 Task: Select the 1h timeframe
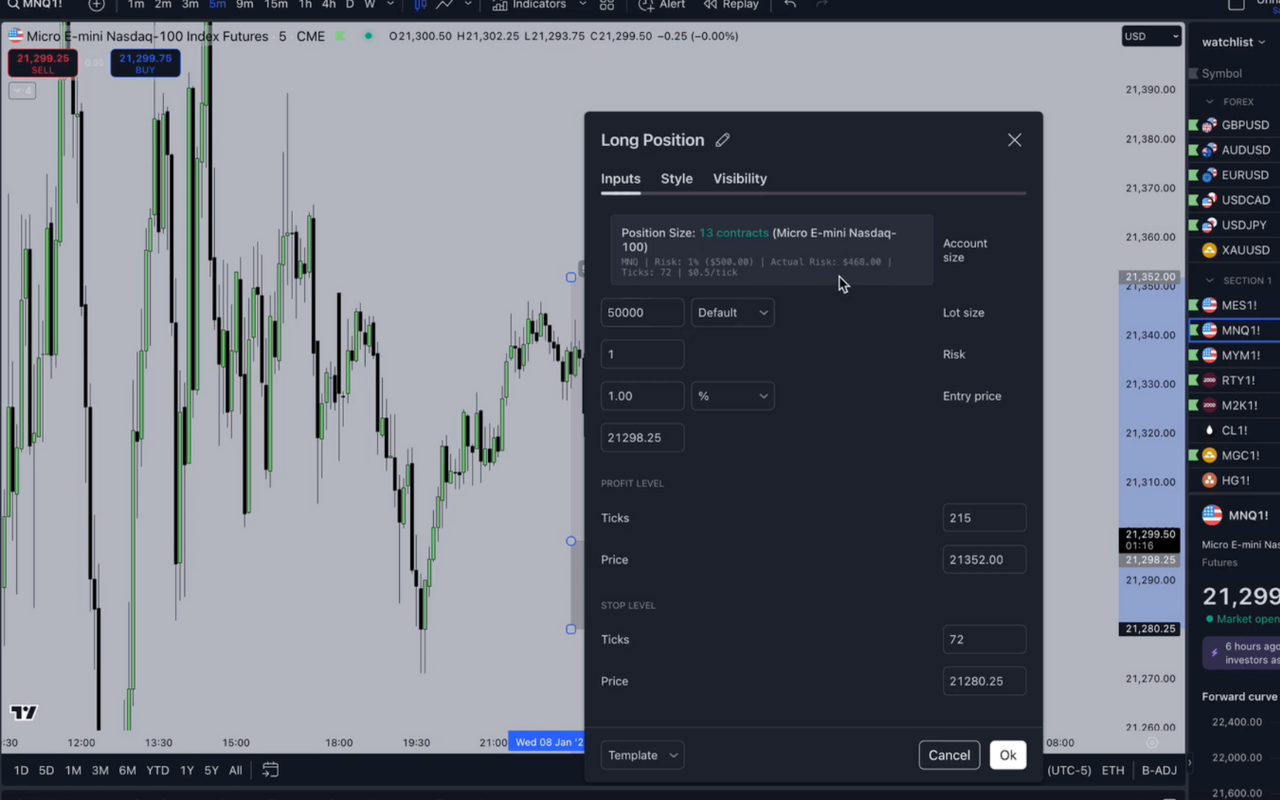(x=305, y=4)
